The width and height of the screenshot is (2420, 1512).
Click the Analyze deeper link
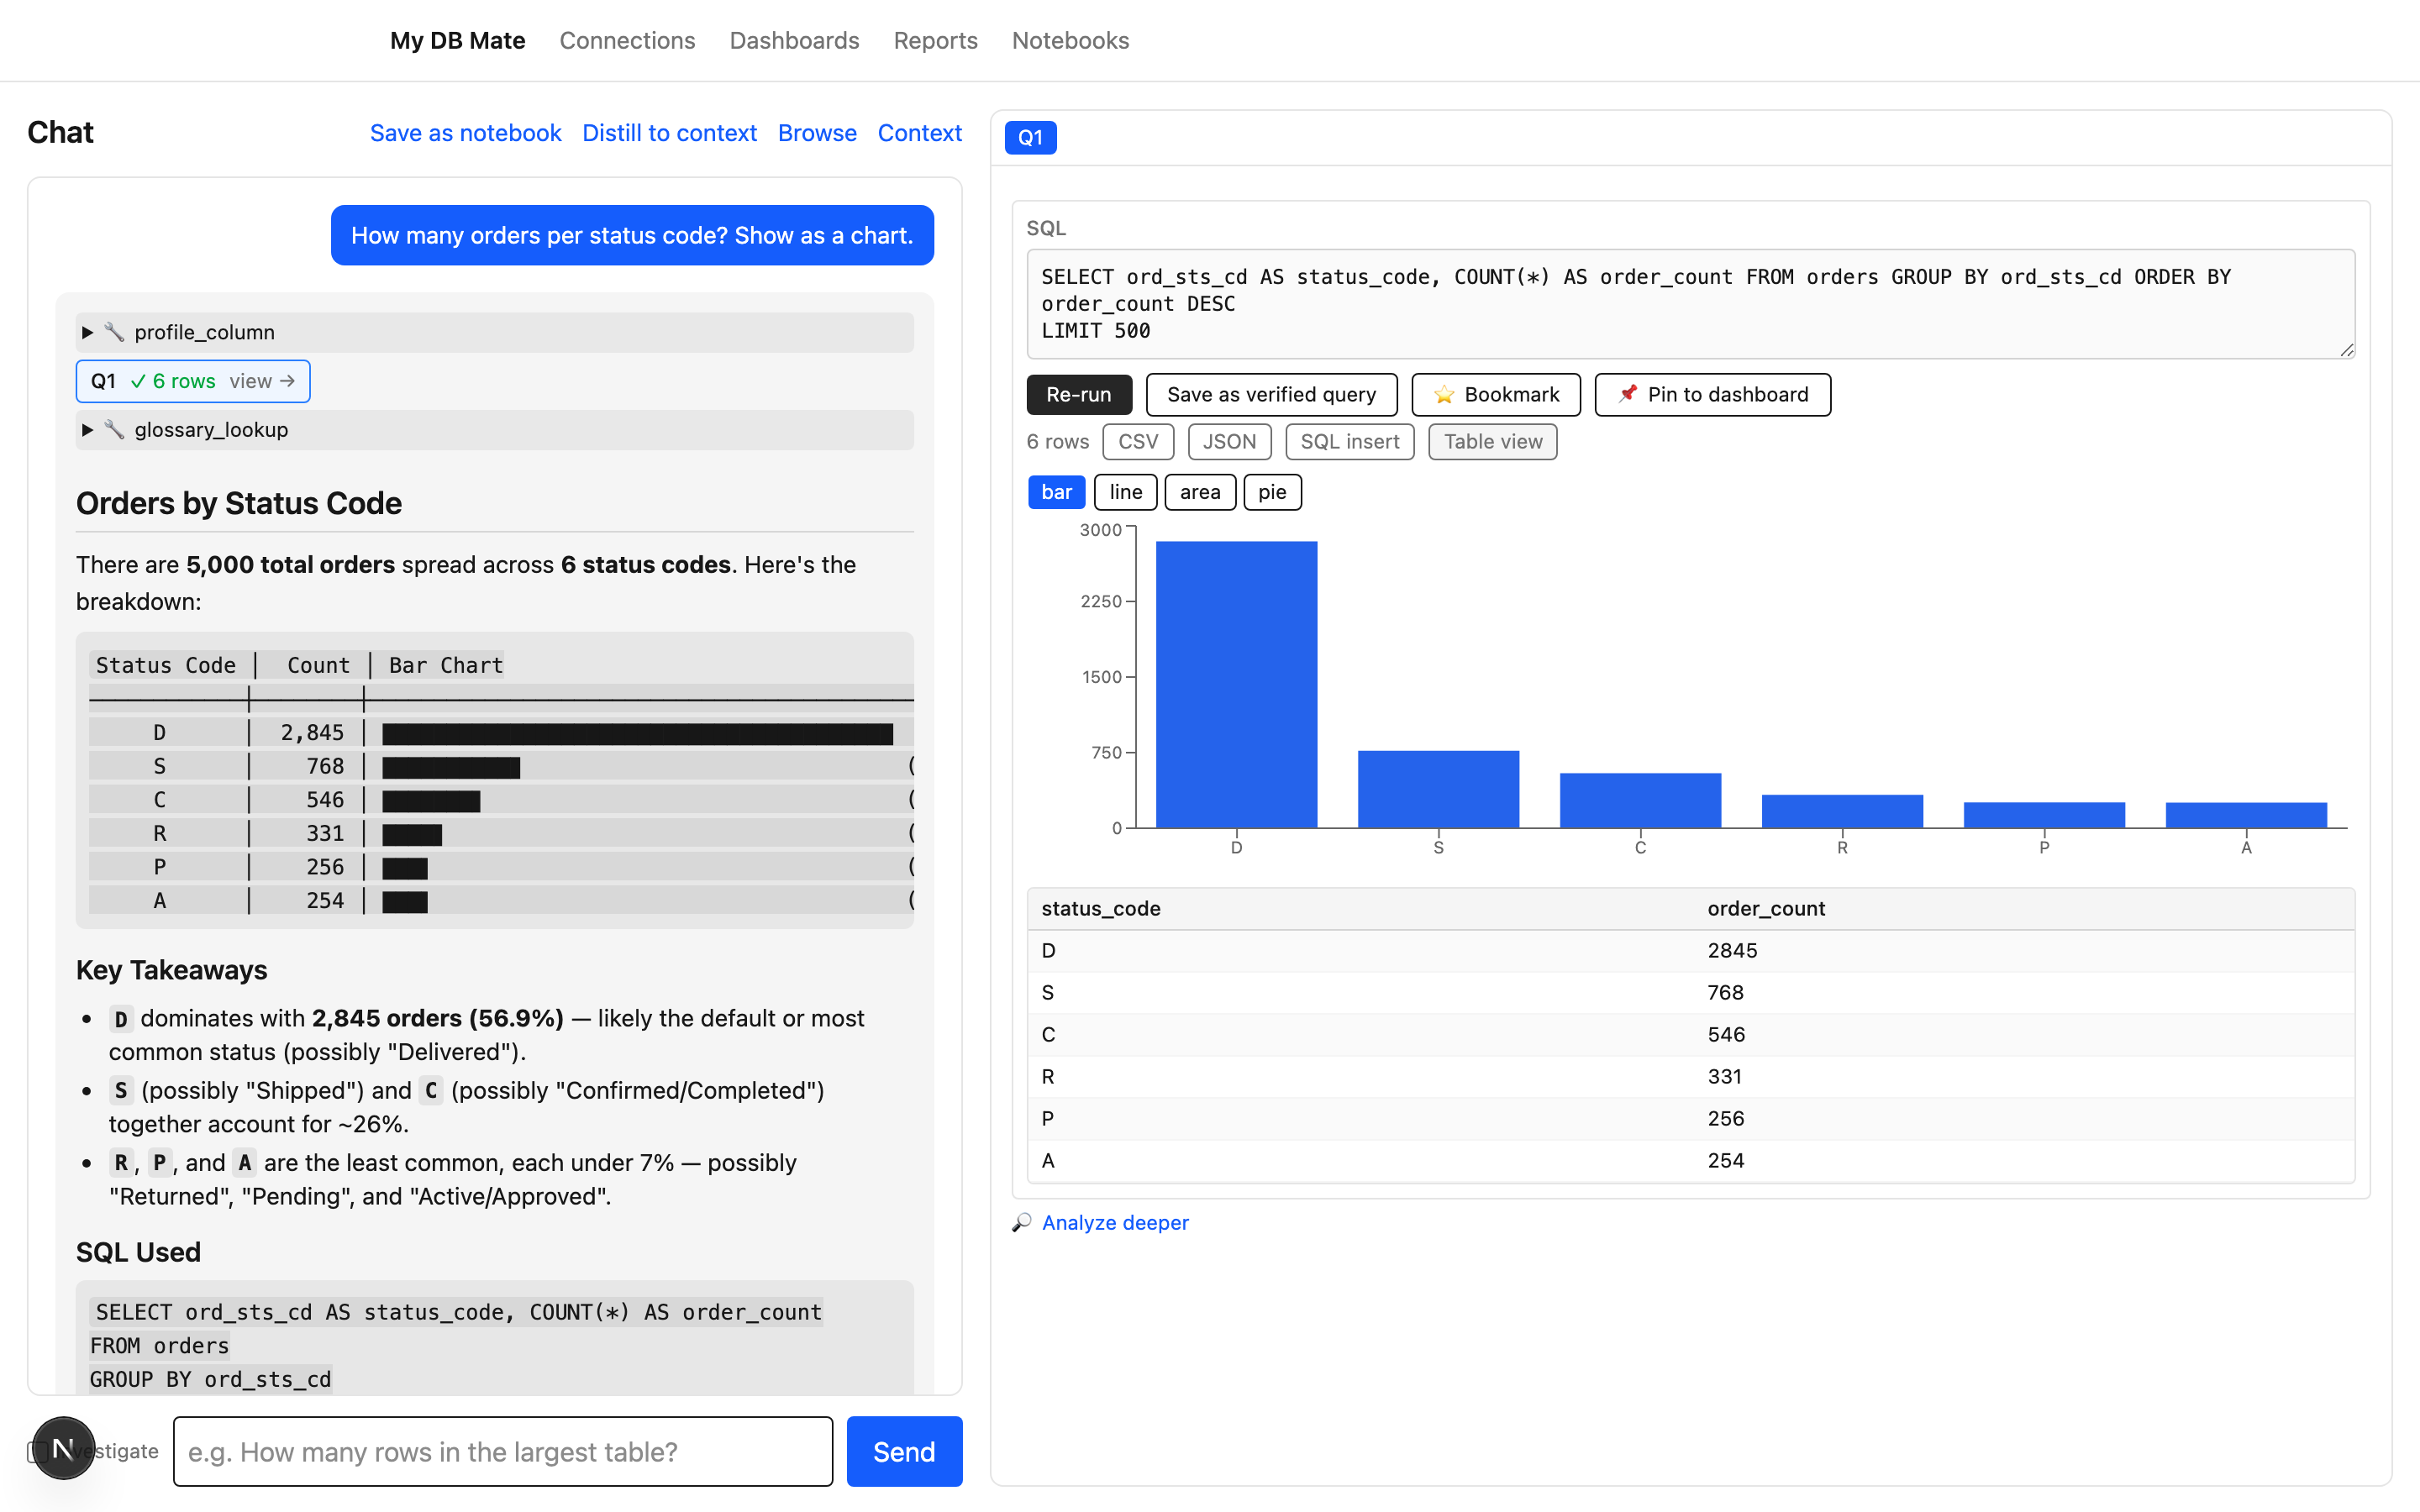click(1114, 1223)
